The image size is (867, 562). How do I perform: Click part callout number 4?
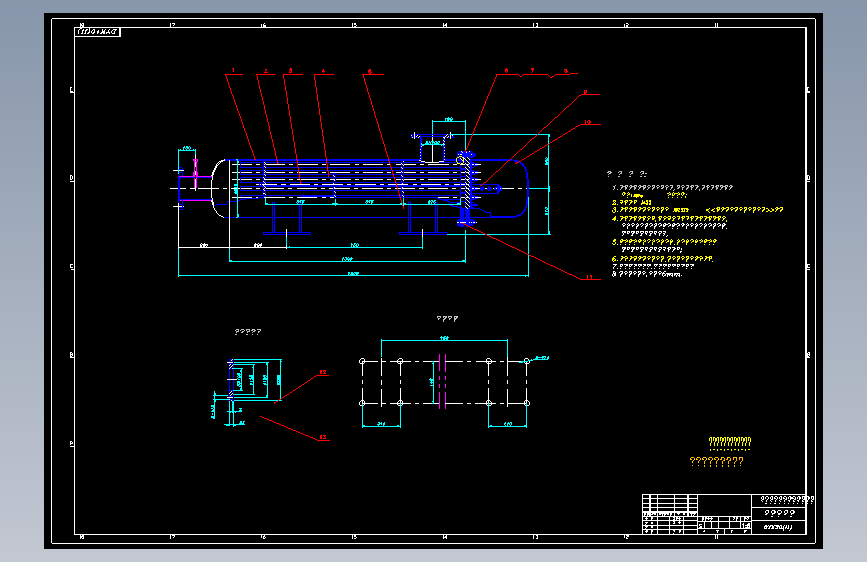(323, 71)
